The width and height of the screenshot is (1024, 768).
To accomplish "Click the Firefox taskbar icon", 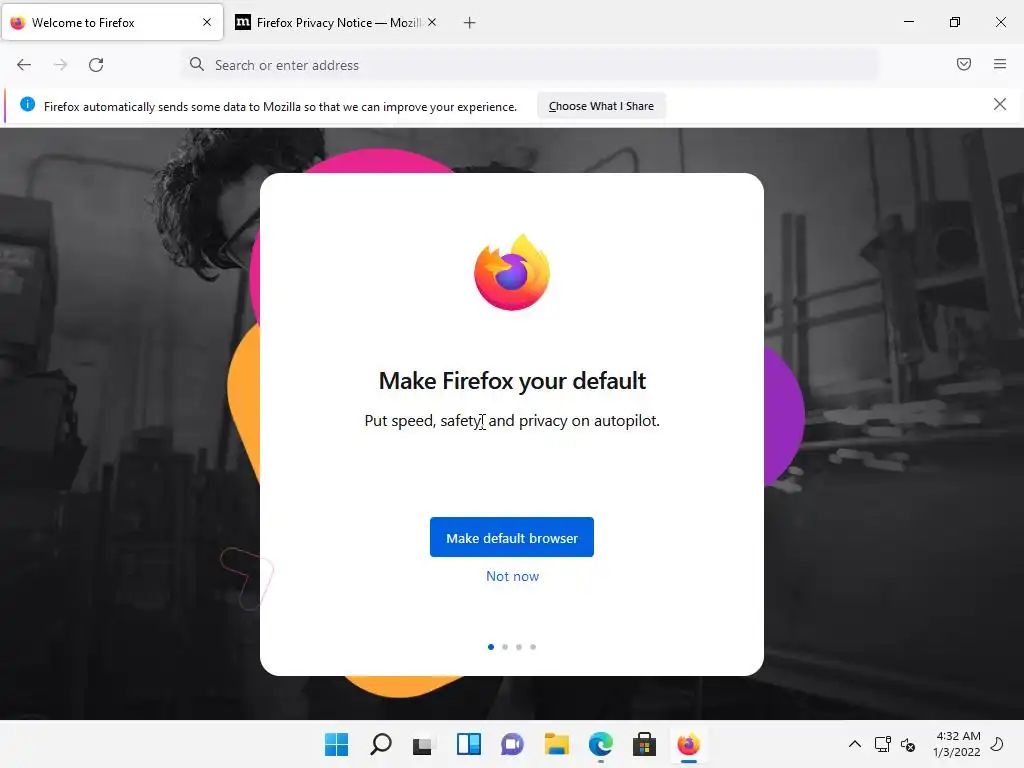I will [x=688, y=744].
